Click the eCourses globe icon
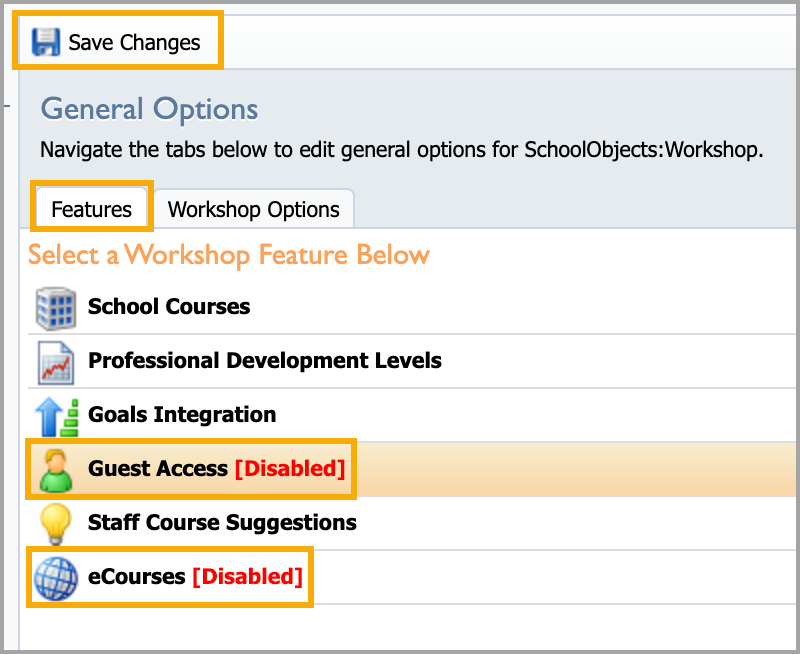Screen dimensions: 800x654 pos(56,577)
